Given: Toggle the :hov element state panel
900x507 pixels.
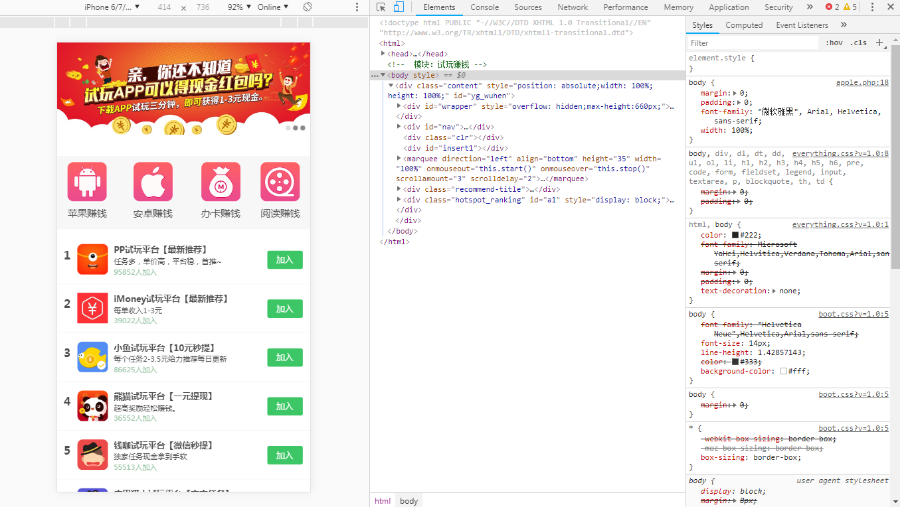Looking at the screenshot, I should pos(834,42).
